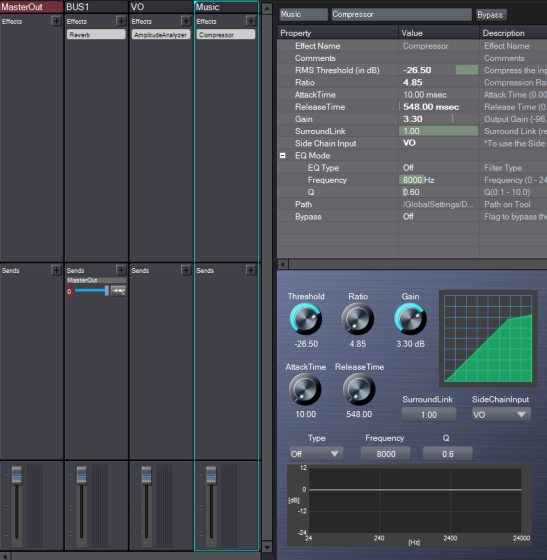The image size is (547, 560).
Task: Add send to VO channel
Action: pyautogui.click(x=186, y=270)
